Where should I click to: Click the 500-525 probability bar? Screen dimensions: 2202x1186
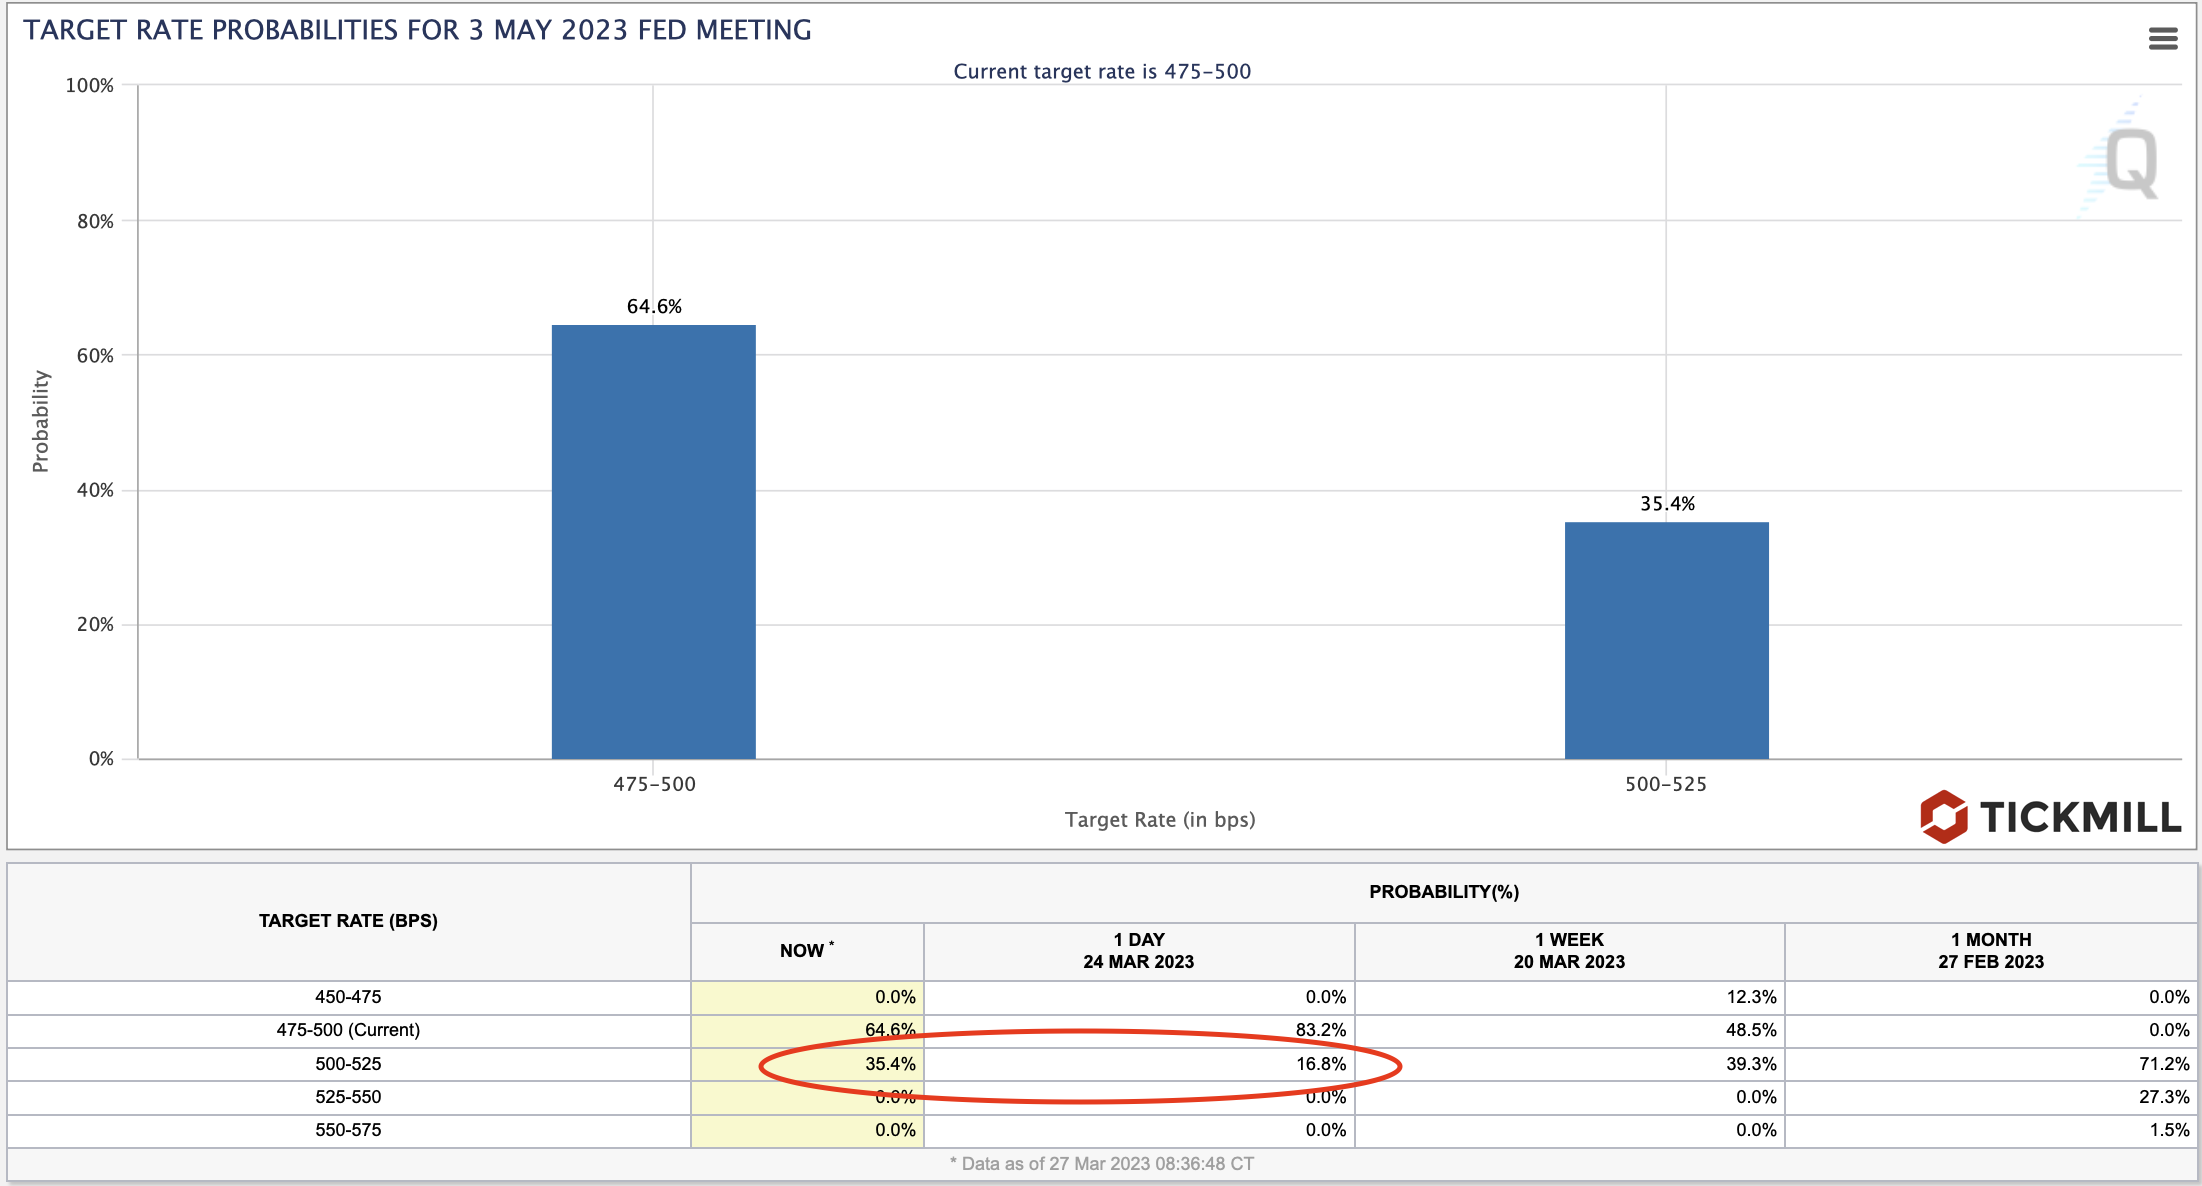tap(1666, 640)
